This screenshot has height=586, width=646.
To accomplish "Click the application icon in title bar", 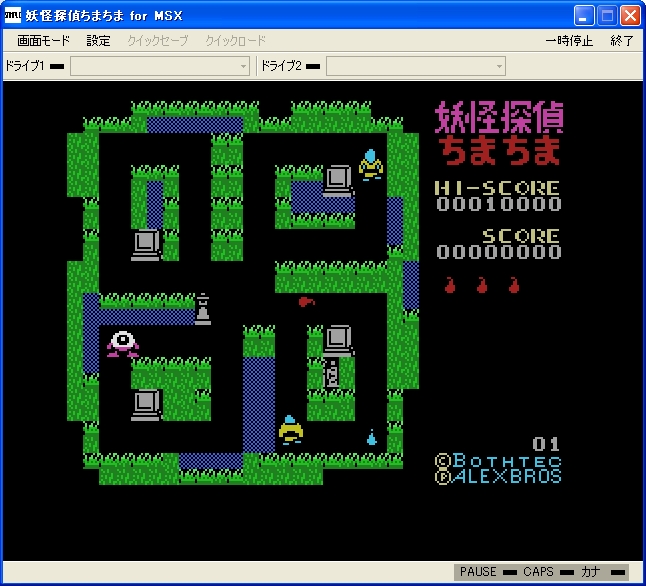I will (x=12, y=15).
